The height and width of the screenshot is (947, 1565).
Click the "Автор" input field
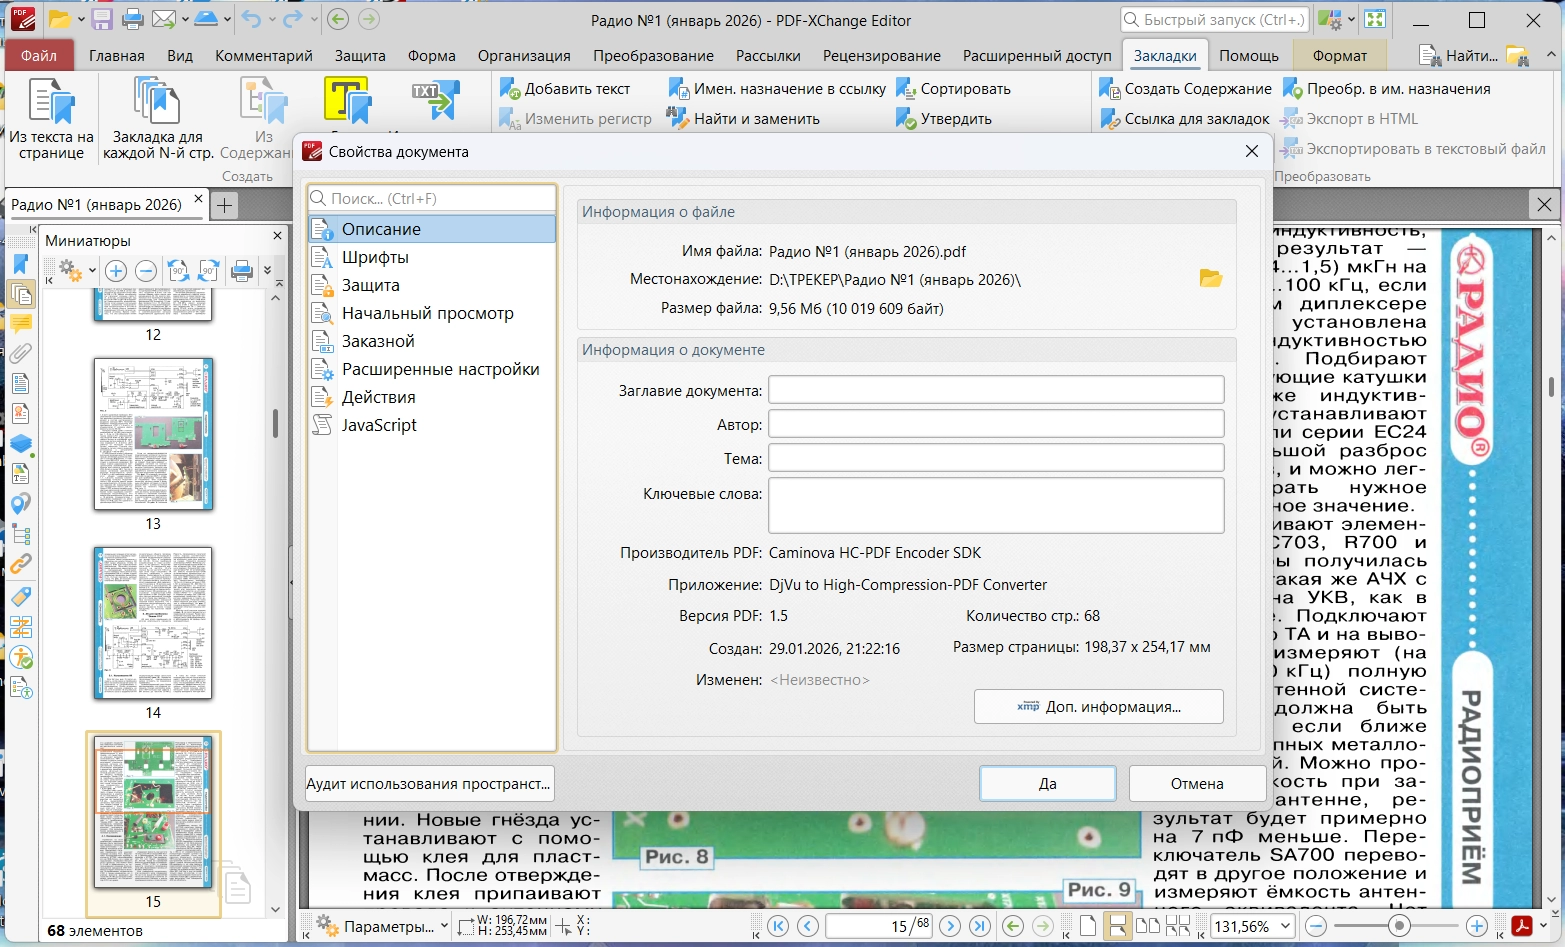click(x=996, y=424)
